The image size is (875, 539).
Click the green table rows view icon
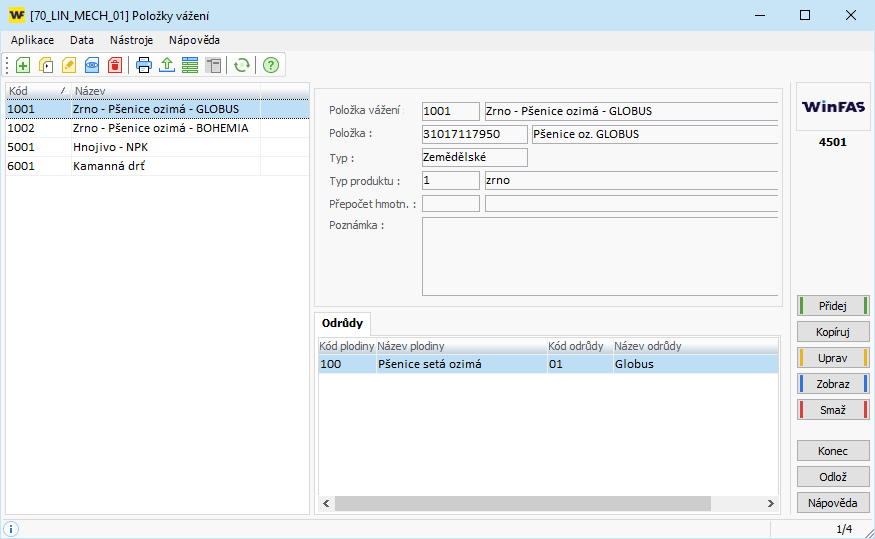[x=190, y=65]
